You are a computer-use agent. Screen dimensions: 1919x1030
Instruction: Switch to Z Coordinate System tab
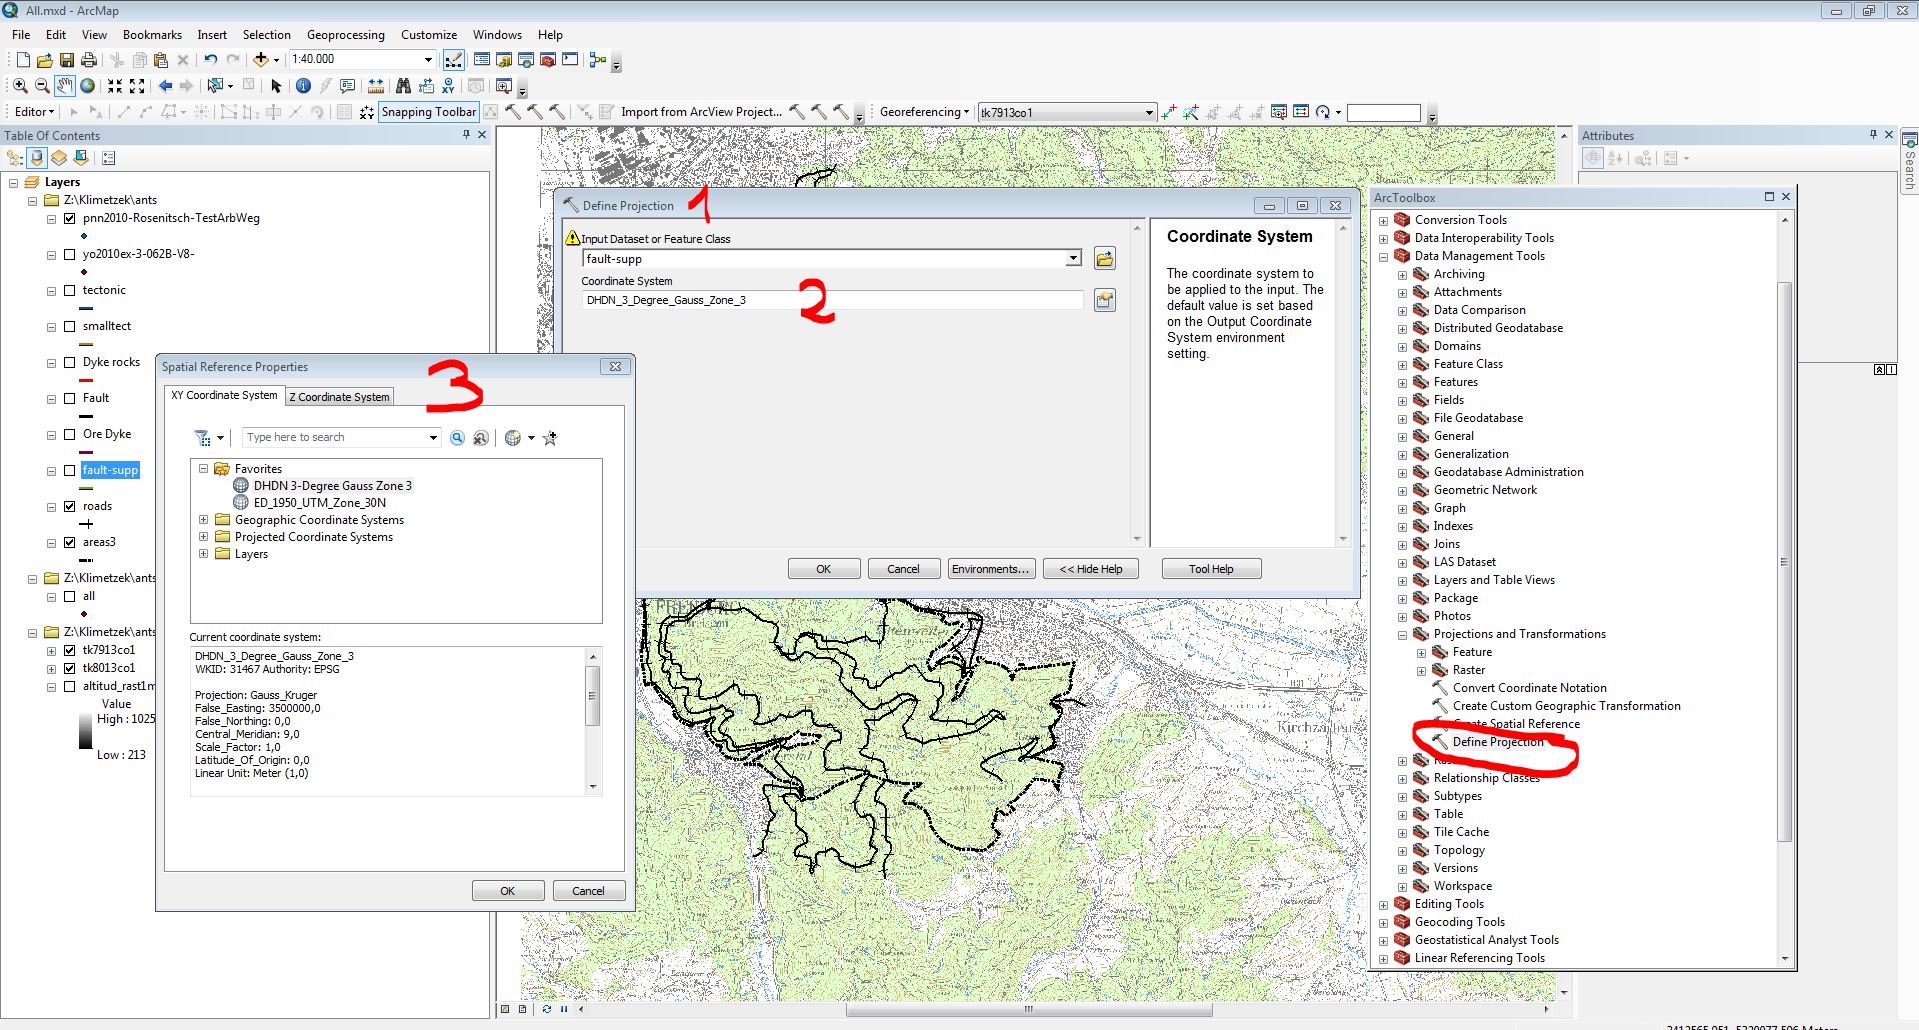click(339, 397)
